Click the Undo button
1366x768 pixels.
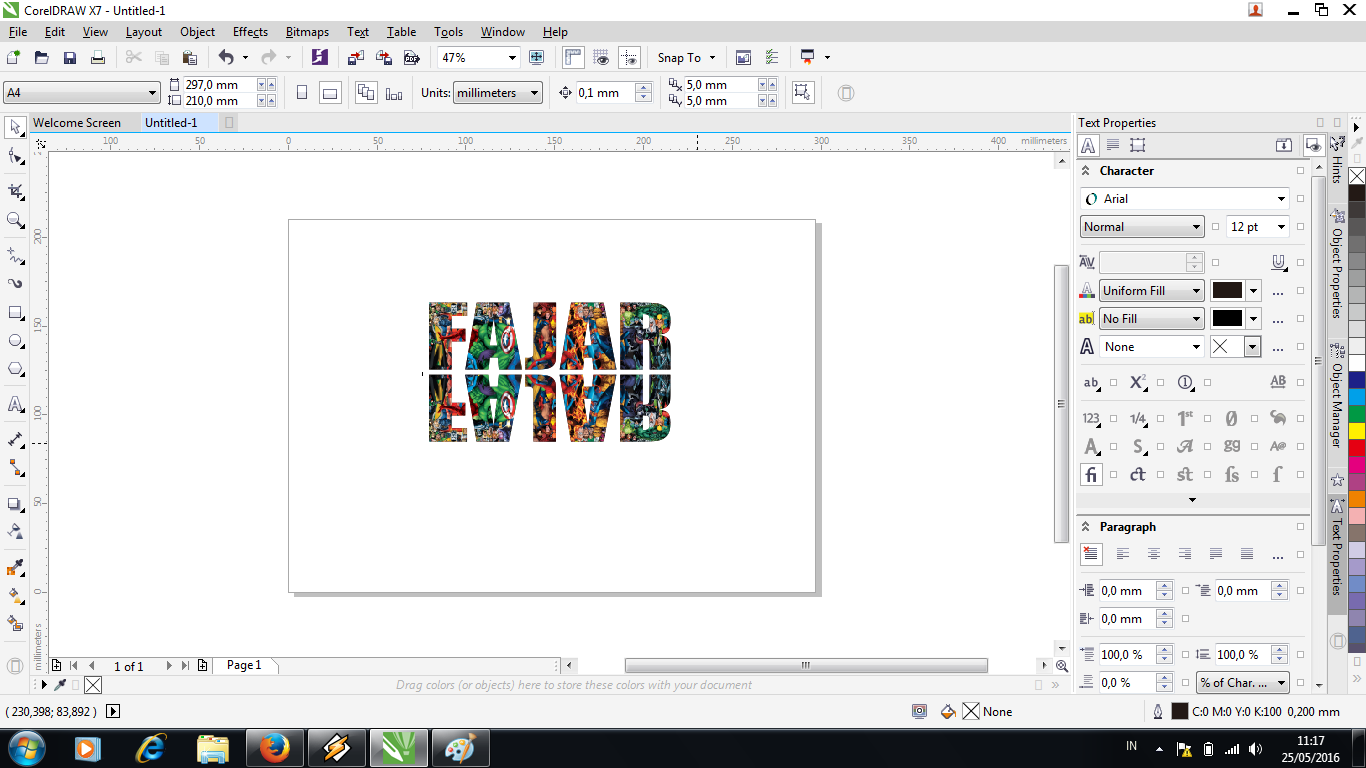(x=229, y=57)
